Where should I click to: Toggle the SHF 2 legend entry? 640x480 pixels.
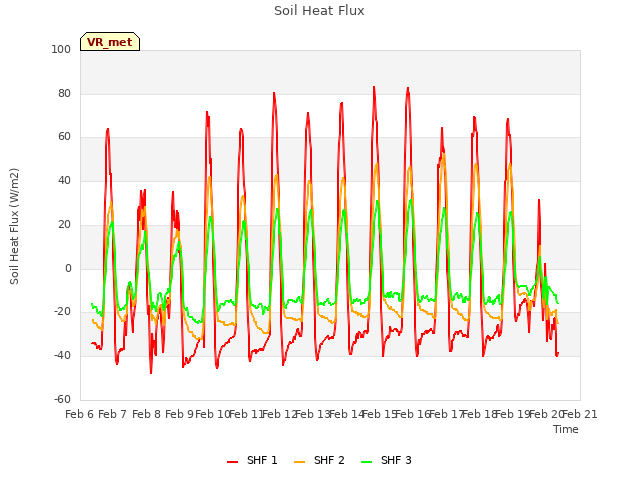319,460
